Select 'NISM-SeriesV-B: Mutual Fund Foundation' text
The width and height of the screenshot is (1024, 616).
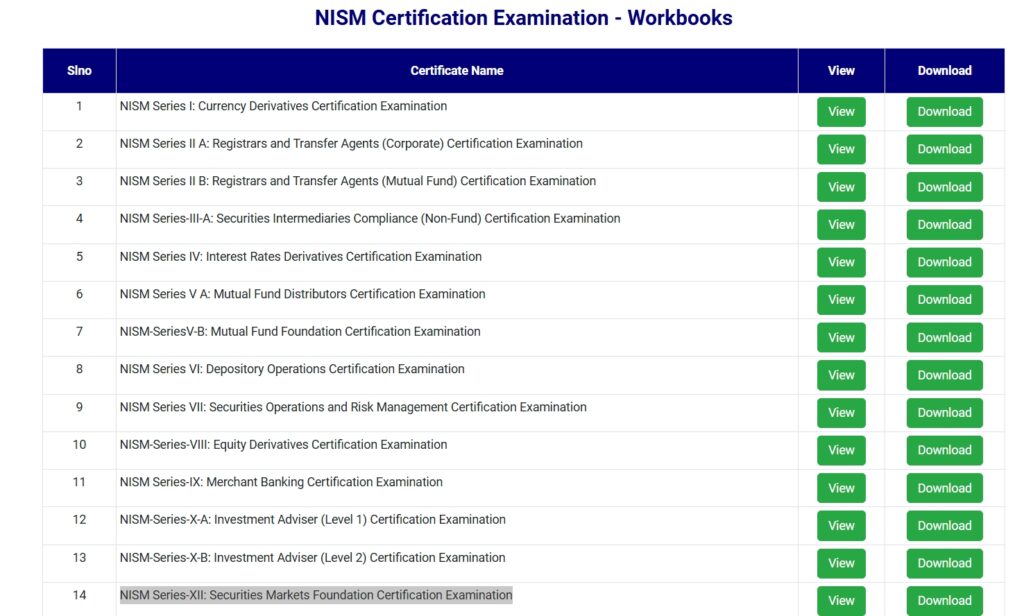(300, 332)
